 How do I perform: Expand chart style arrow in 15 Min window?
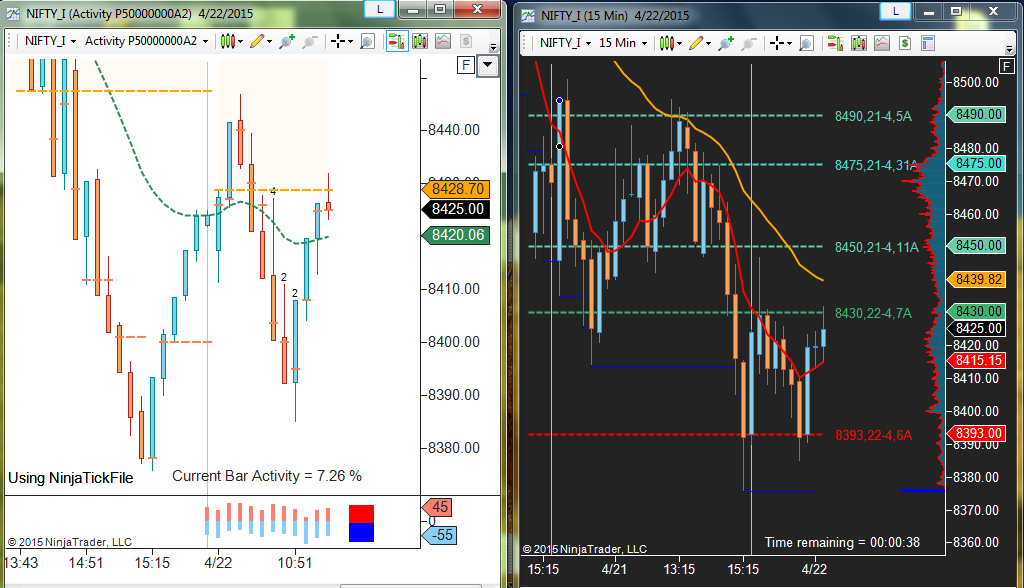click(x=679, y=44)
